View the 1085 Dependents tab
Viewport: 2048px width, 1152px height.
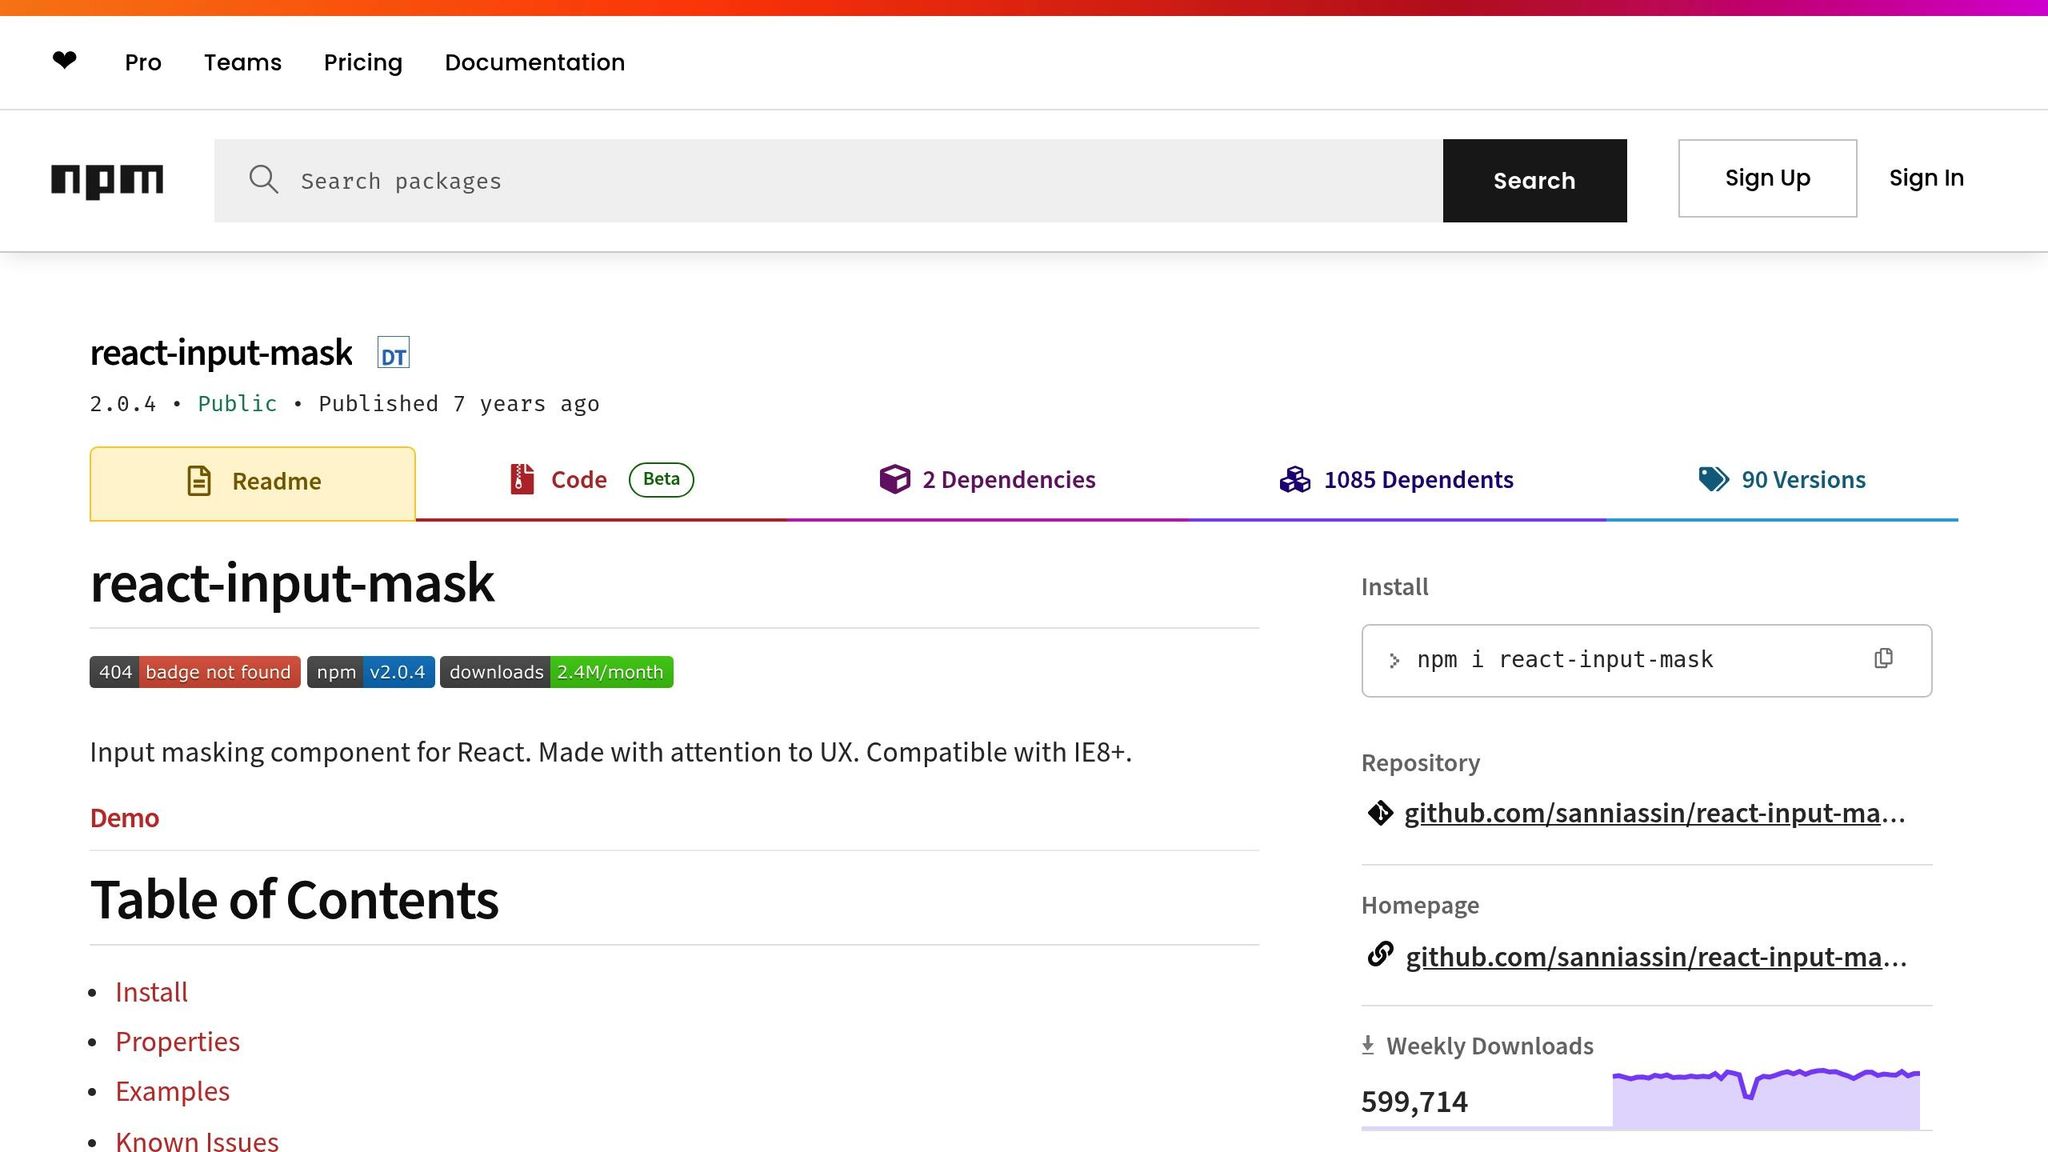pyautogui.click(x=1396, y=480)
